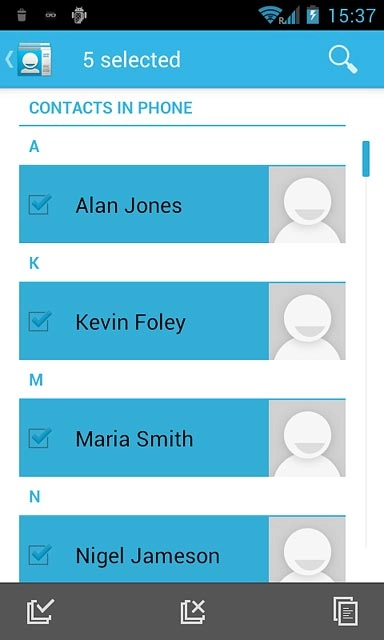Screen dimensions: 384x640
Task: Tap the Wi-Fi status icon
Action: 270,15
